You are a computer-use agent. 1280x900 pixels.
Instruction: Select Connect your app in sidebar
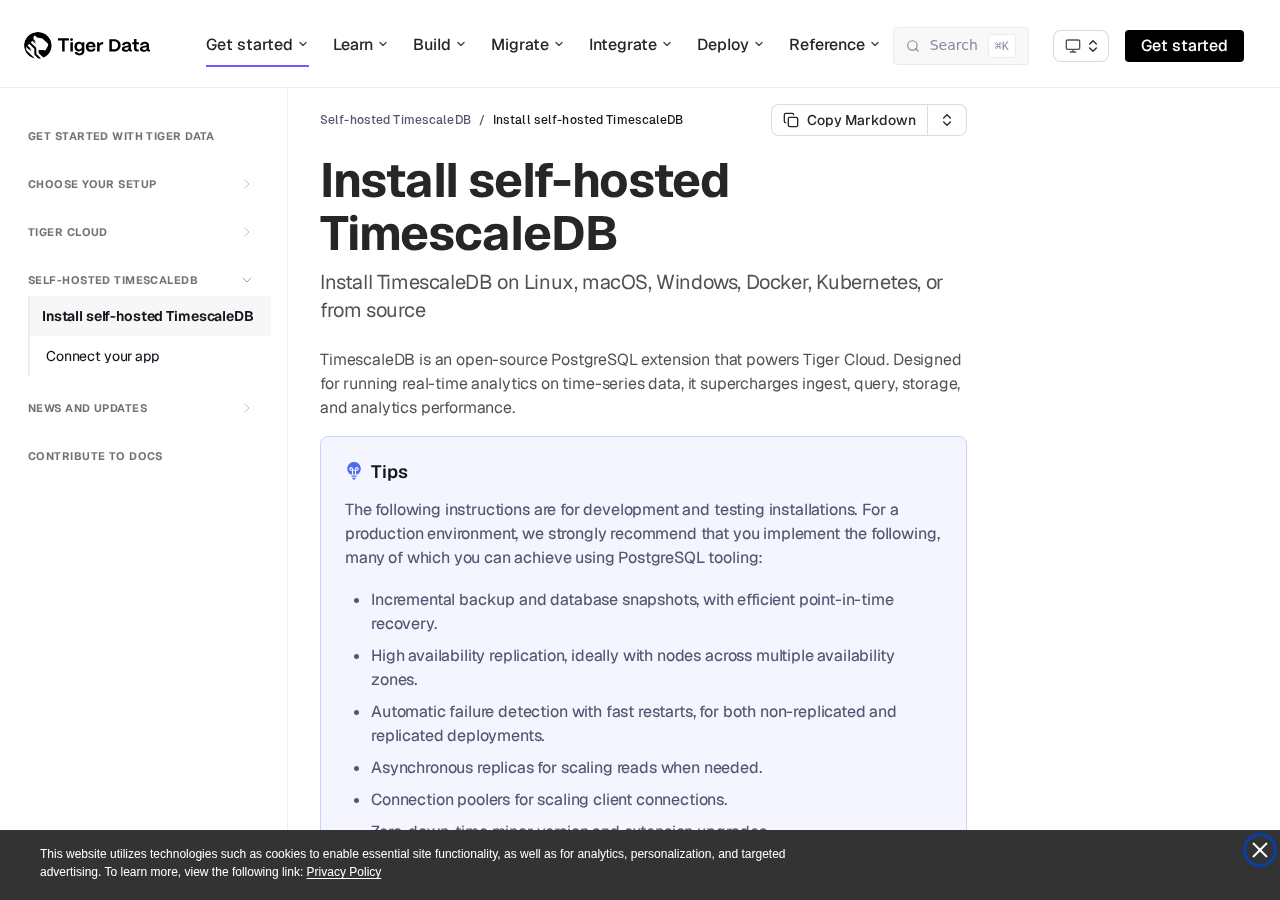click(x=103, y=356)
